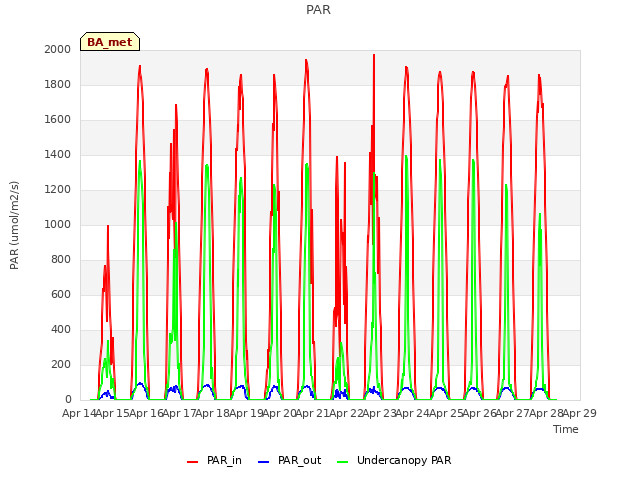Click the 1800 y-axis tick label

coord(58,84)
